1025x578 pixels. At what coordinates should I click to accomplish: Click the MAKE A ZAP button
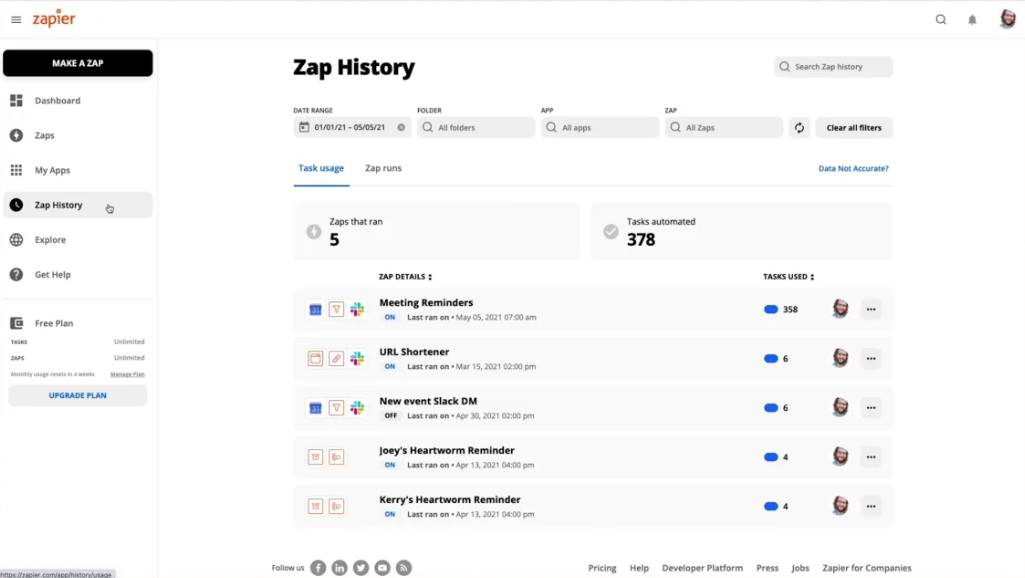(77, 62)
